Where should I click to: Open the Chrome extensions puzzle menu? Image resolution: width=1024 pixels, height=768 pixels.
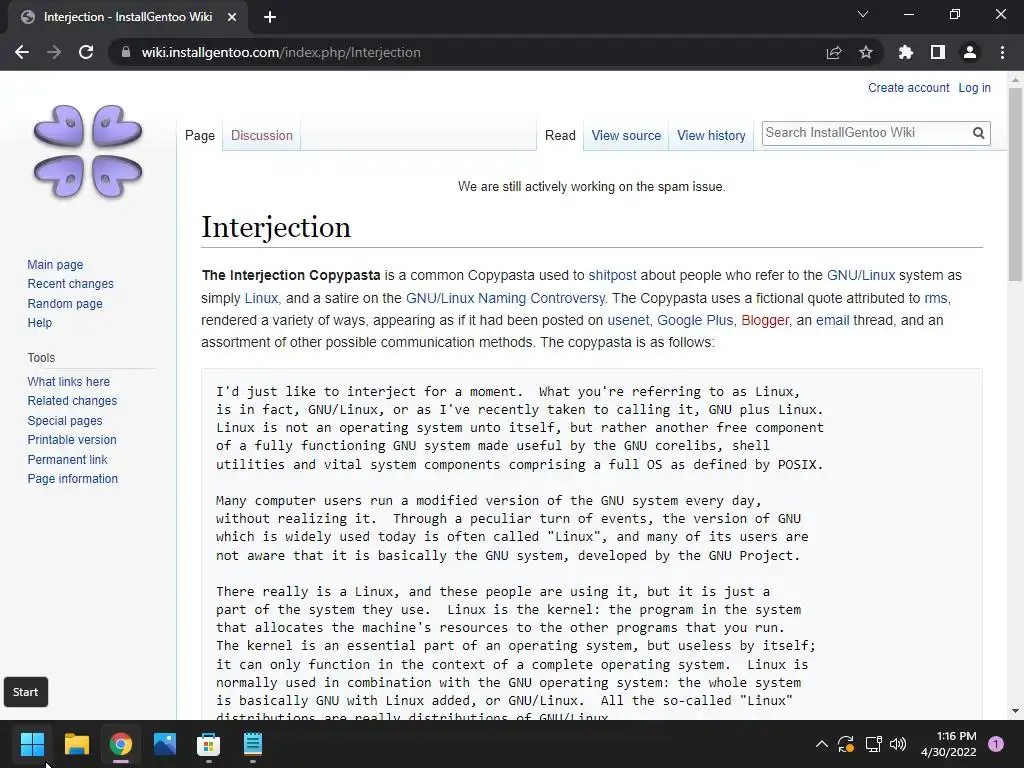pos(905,52)
